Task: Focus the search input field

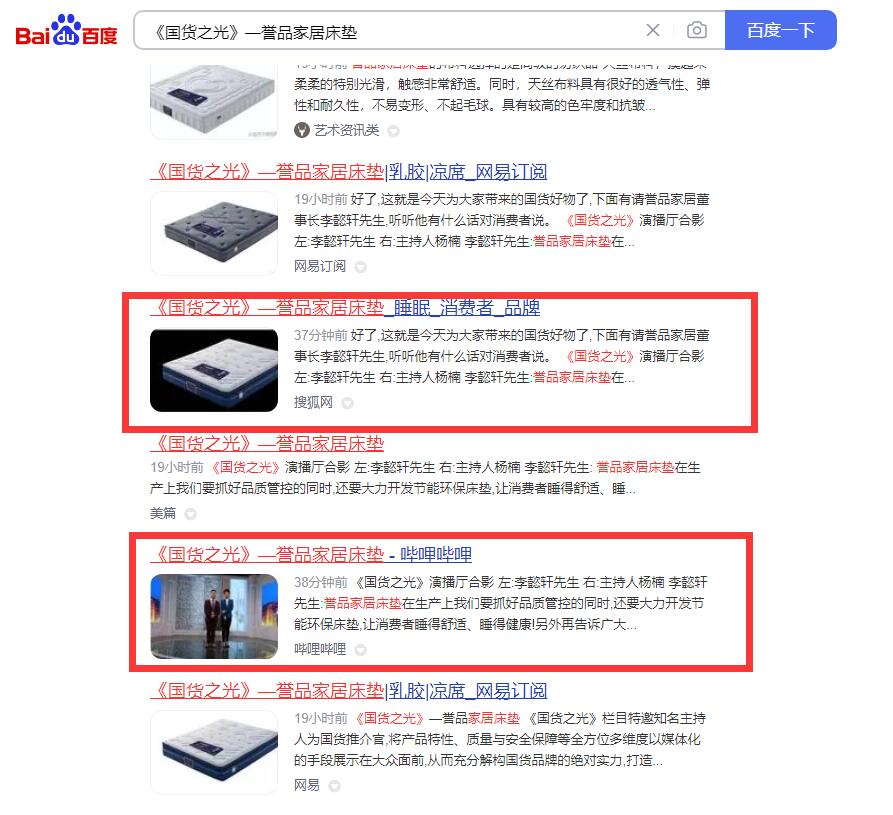Action: (393, 31)
